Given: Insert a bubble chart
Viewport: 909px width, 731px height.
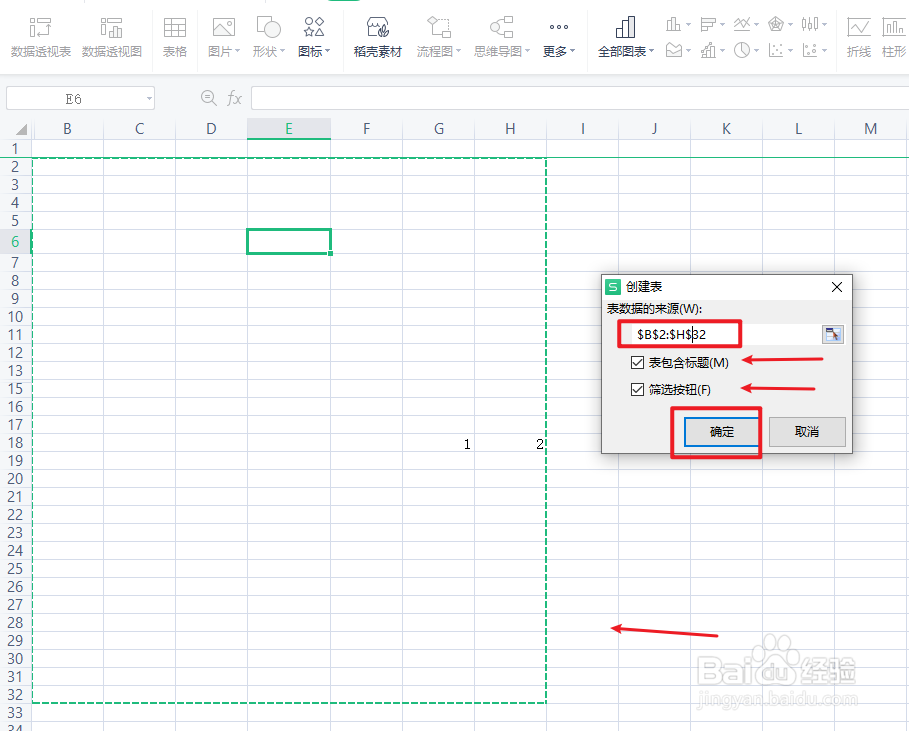Looking at the screenshot, I should [x=810, y=50].
